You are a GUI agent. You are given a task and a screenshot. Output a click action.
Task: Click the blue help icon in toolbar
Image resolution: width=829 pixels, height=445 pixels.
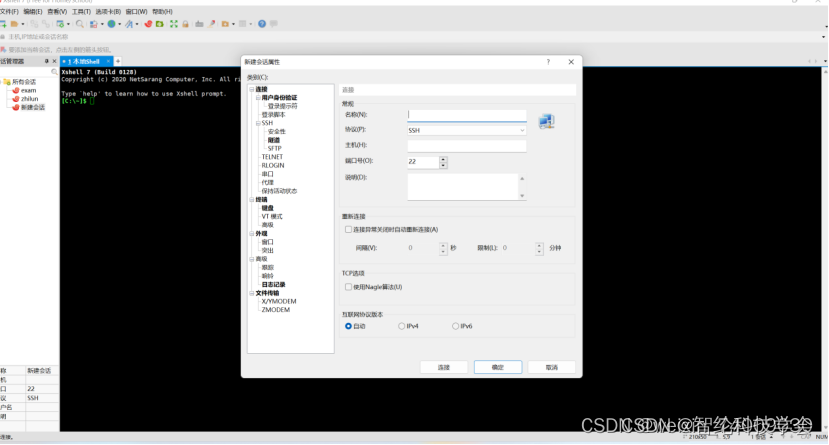(x=262, y=23)
